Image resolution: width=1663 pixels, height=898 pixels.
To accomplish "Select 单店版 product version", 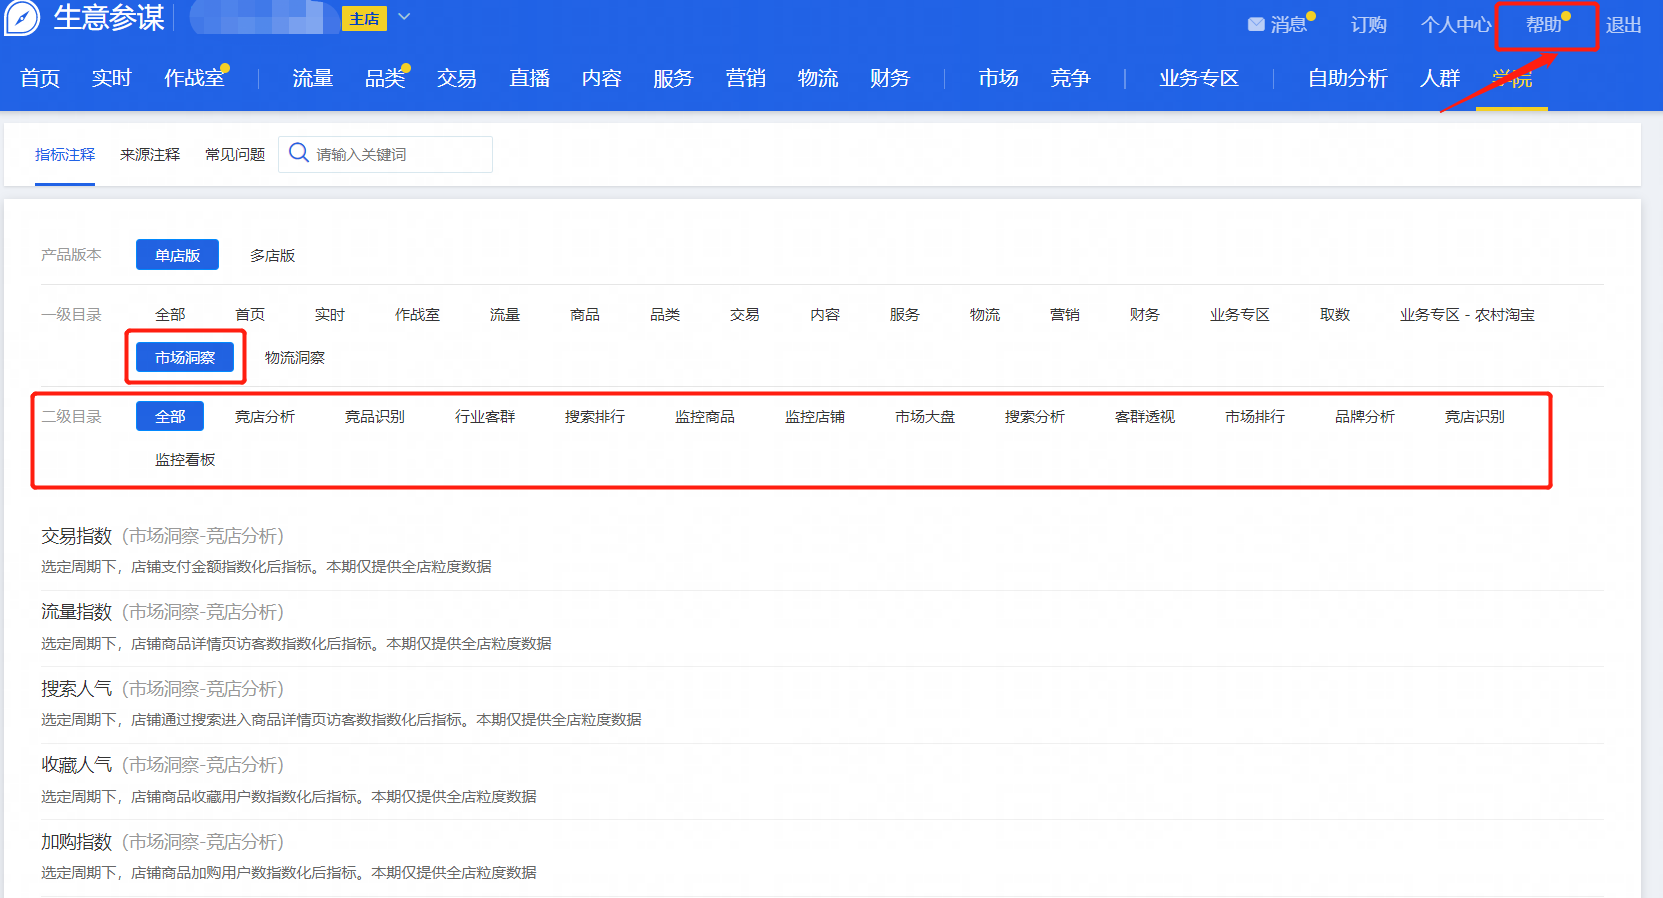I will (x=177, y=255).
